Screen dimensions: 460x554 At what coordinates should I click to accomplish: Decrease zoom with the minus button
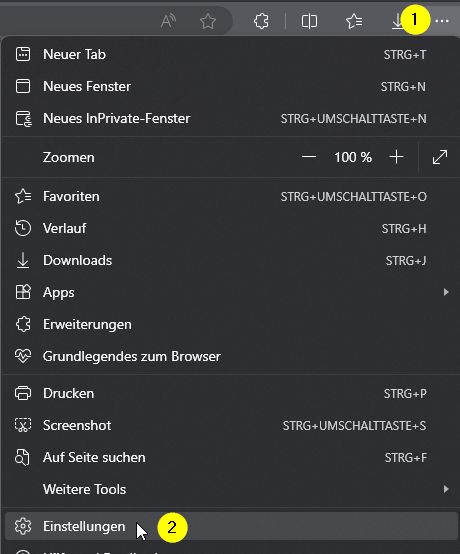click(309, 157)
